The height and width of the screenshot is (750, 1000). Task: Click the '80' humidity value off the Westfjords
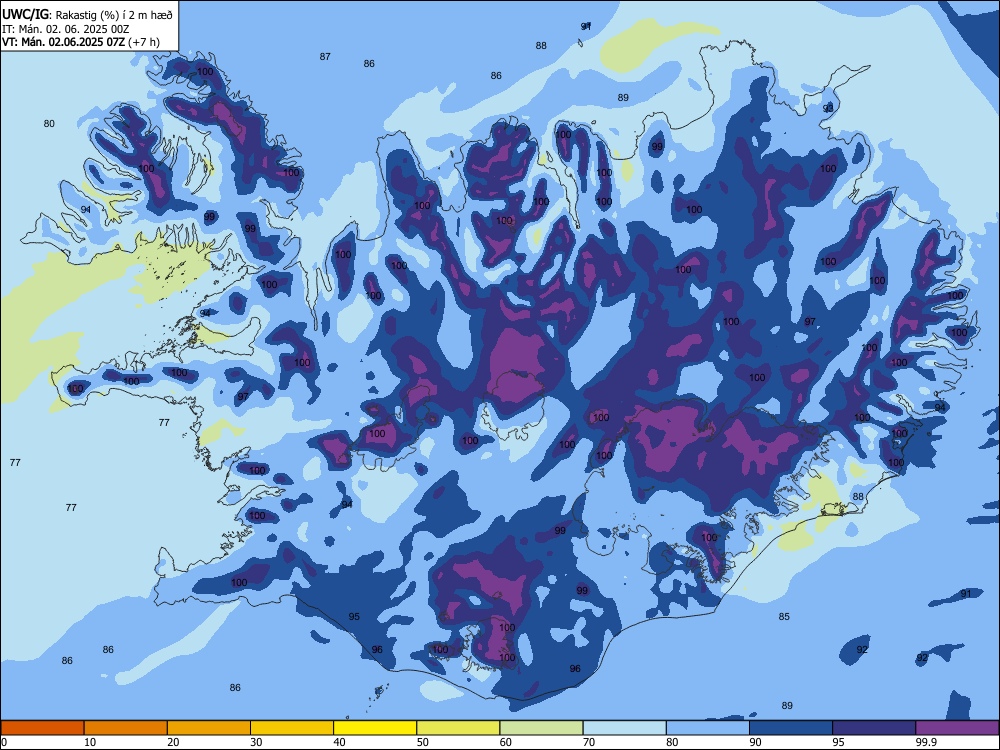tap(49, 124)
